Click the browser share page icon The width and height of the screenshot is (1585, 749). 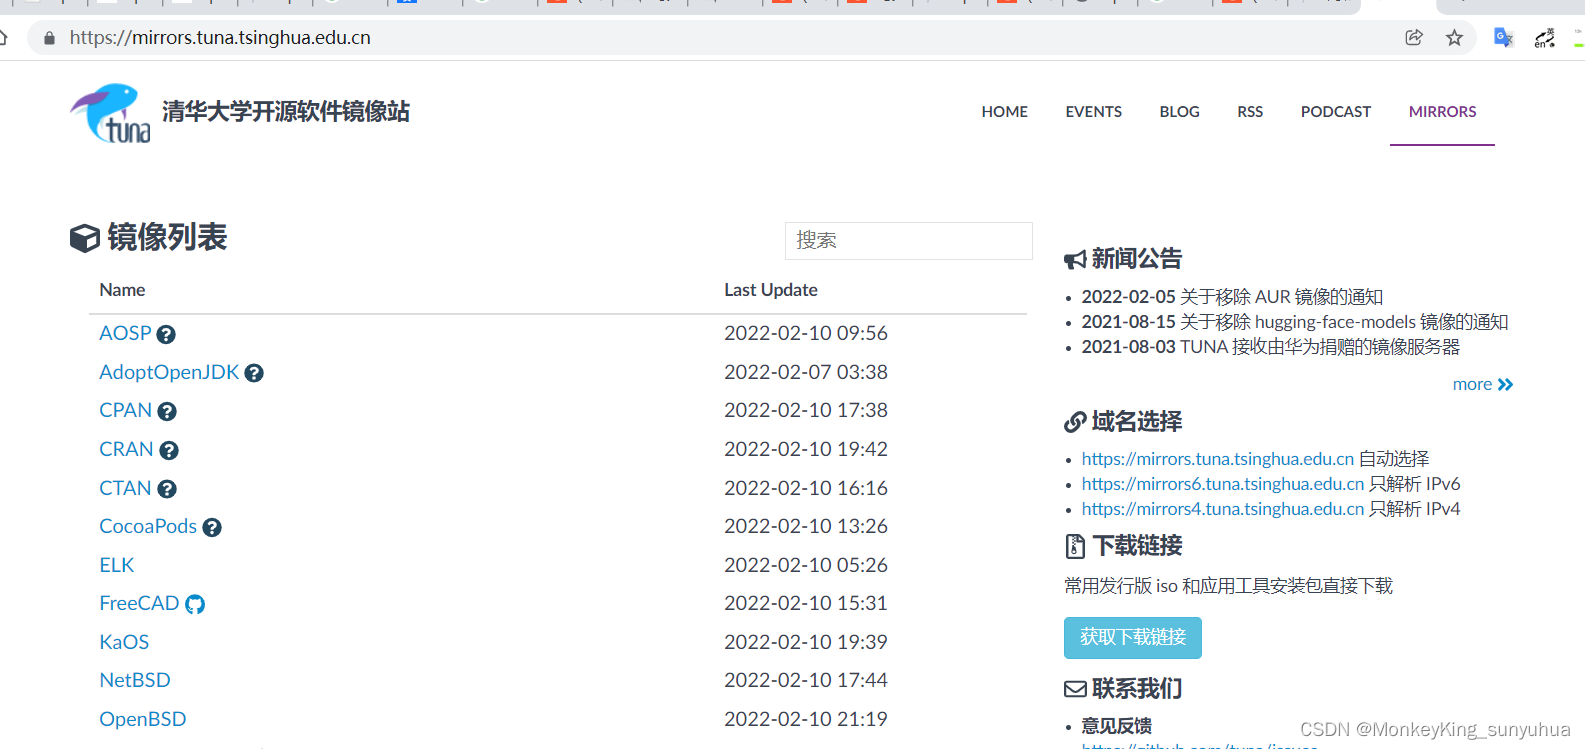(x=1414, y=38)
